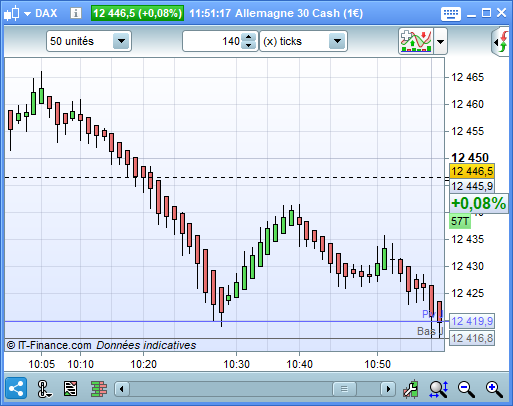Click the +0,08% change label
Viewport: 513px width, 406px height.
pos(478,203)
